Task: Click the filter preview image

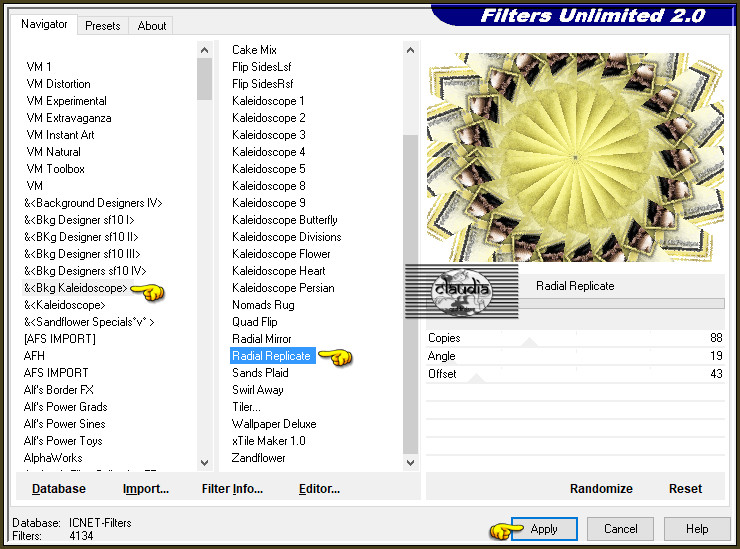Action: point(575,157)
